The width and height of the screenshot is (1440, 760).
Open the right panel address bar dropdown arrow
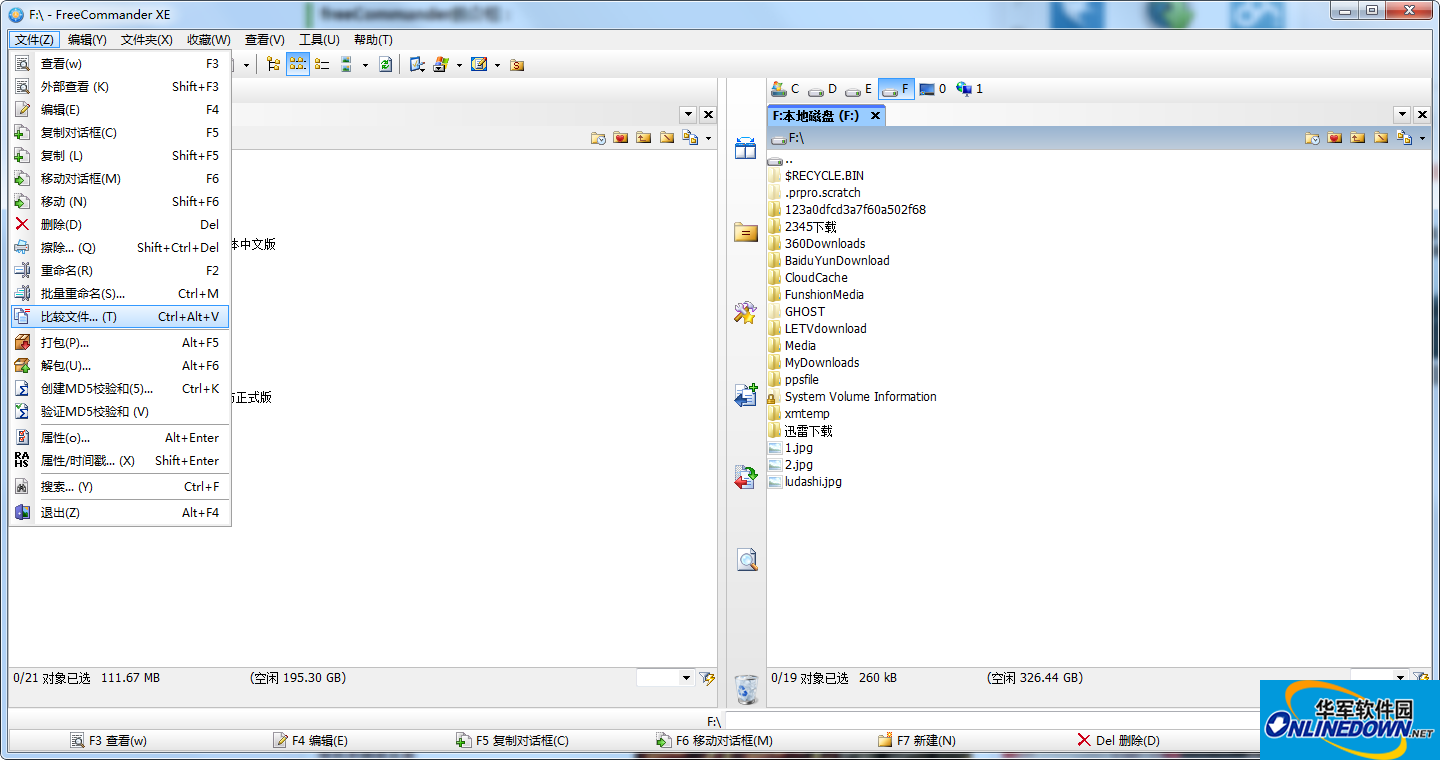click(x=1422, y=138)
